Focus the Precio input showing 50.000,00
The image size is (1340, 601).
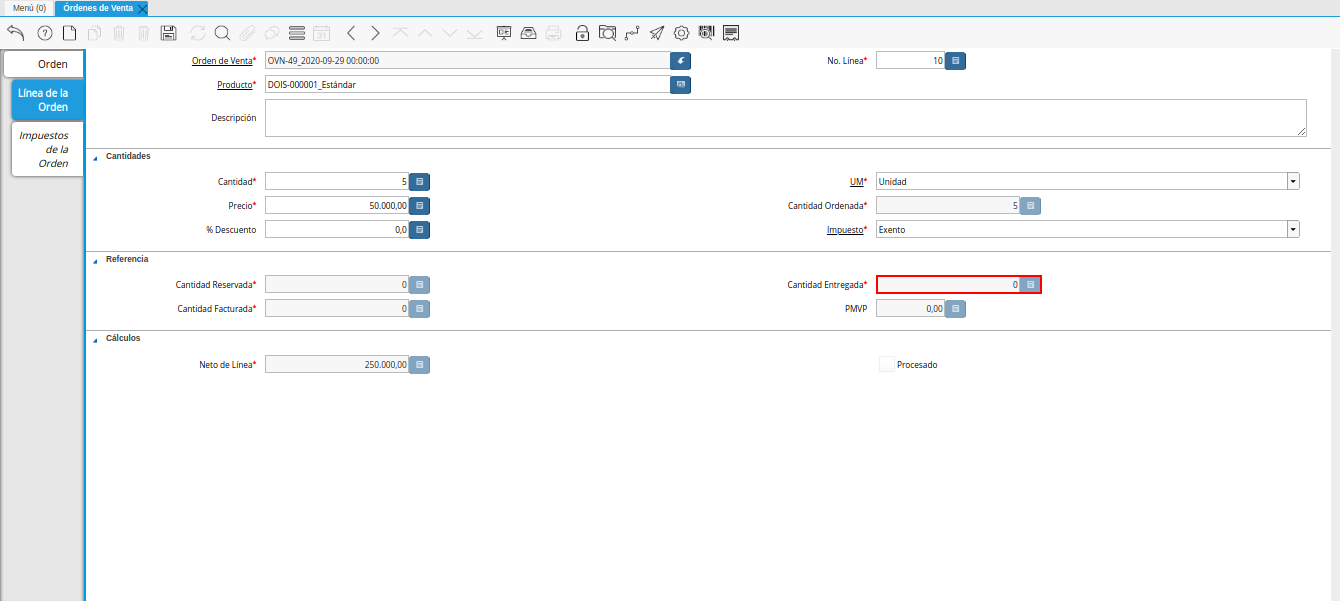tap(337, 206)
